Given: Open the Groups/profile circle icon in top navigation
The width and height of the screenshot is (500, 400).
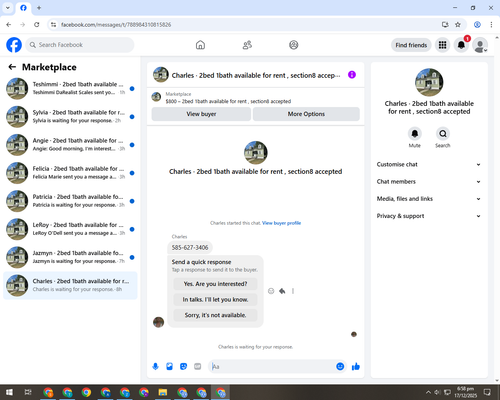Looking at the screenshot, I should pyautogui.click(x=294, y=45).
